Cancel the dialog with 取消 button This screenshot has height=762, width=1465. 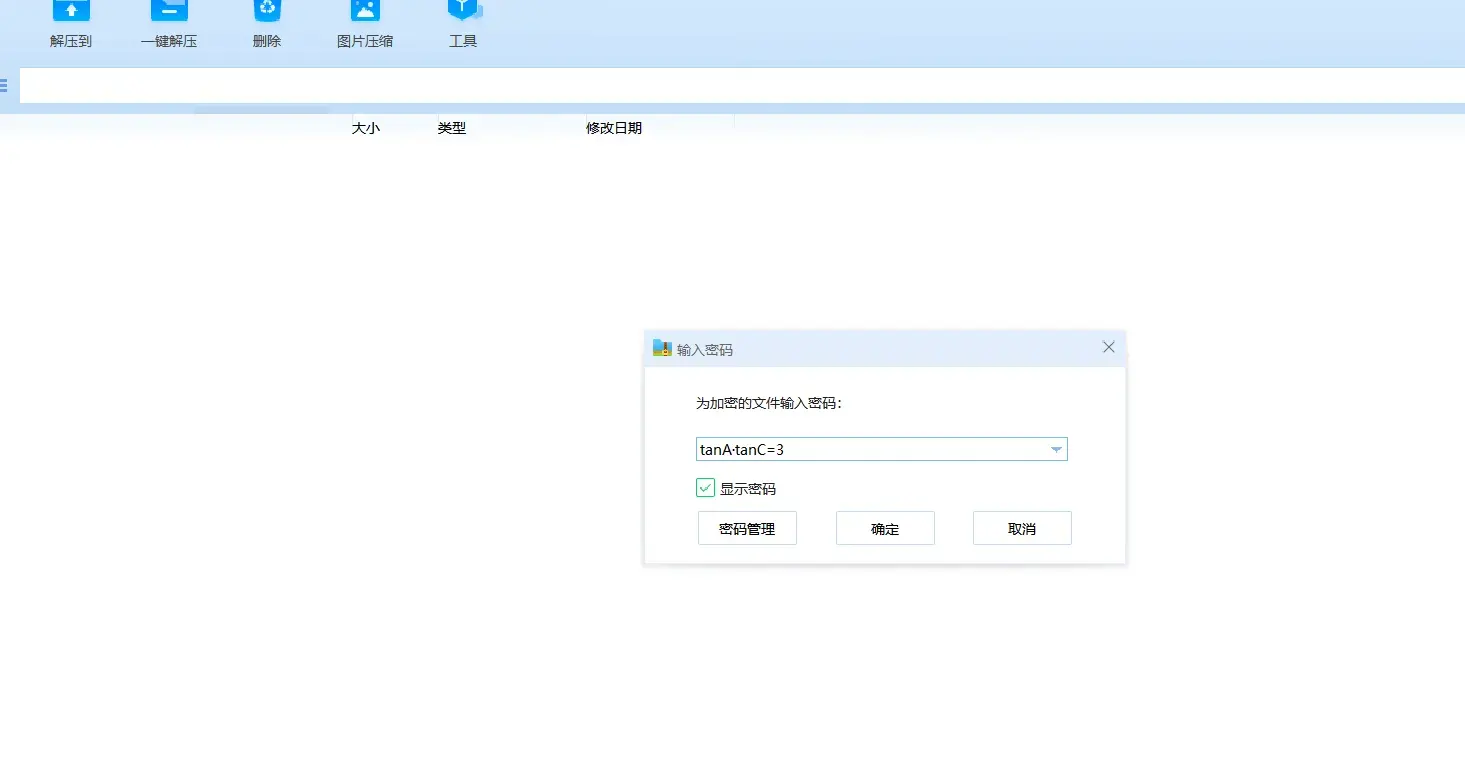tap(1022, 528)
